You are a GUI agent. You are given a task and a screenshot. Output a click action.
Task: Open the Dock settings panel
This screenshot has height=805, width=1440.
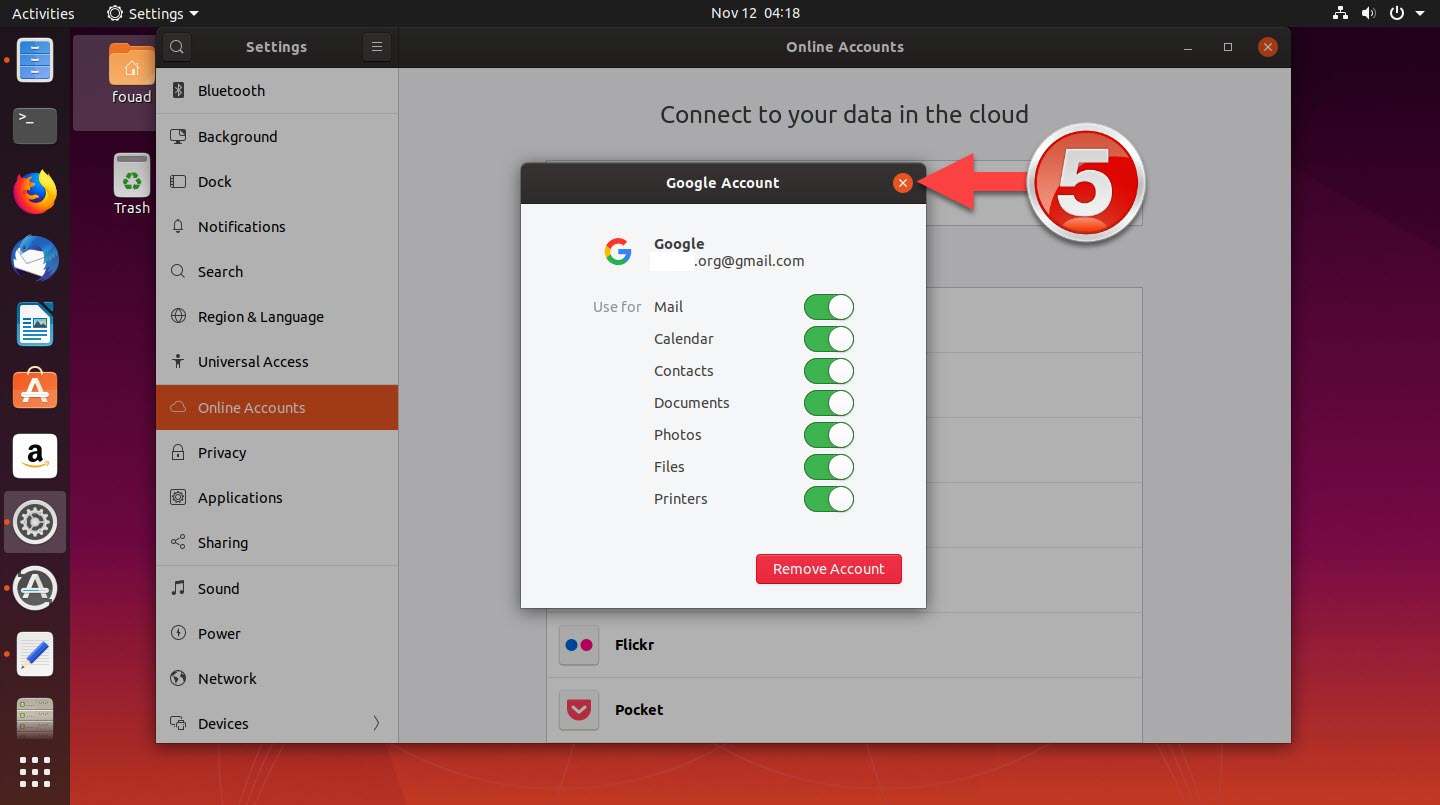pos(277,181)
